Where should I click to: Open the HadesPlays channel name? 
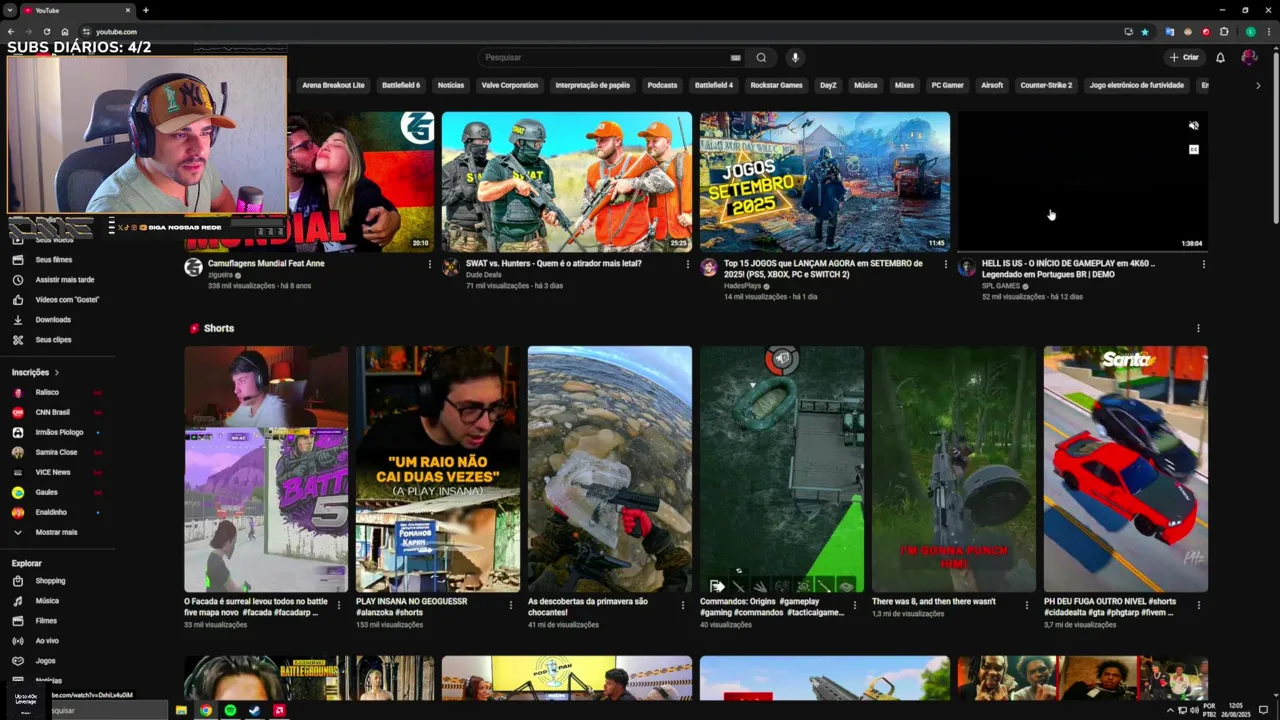pyautogui.click(x=742, y=286)
